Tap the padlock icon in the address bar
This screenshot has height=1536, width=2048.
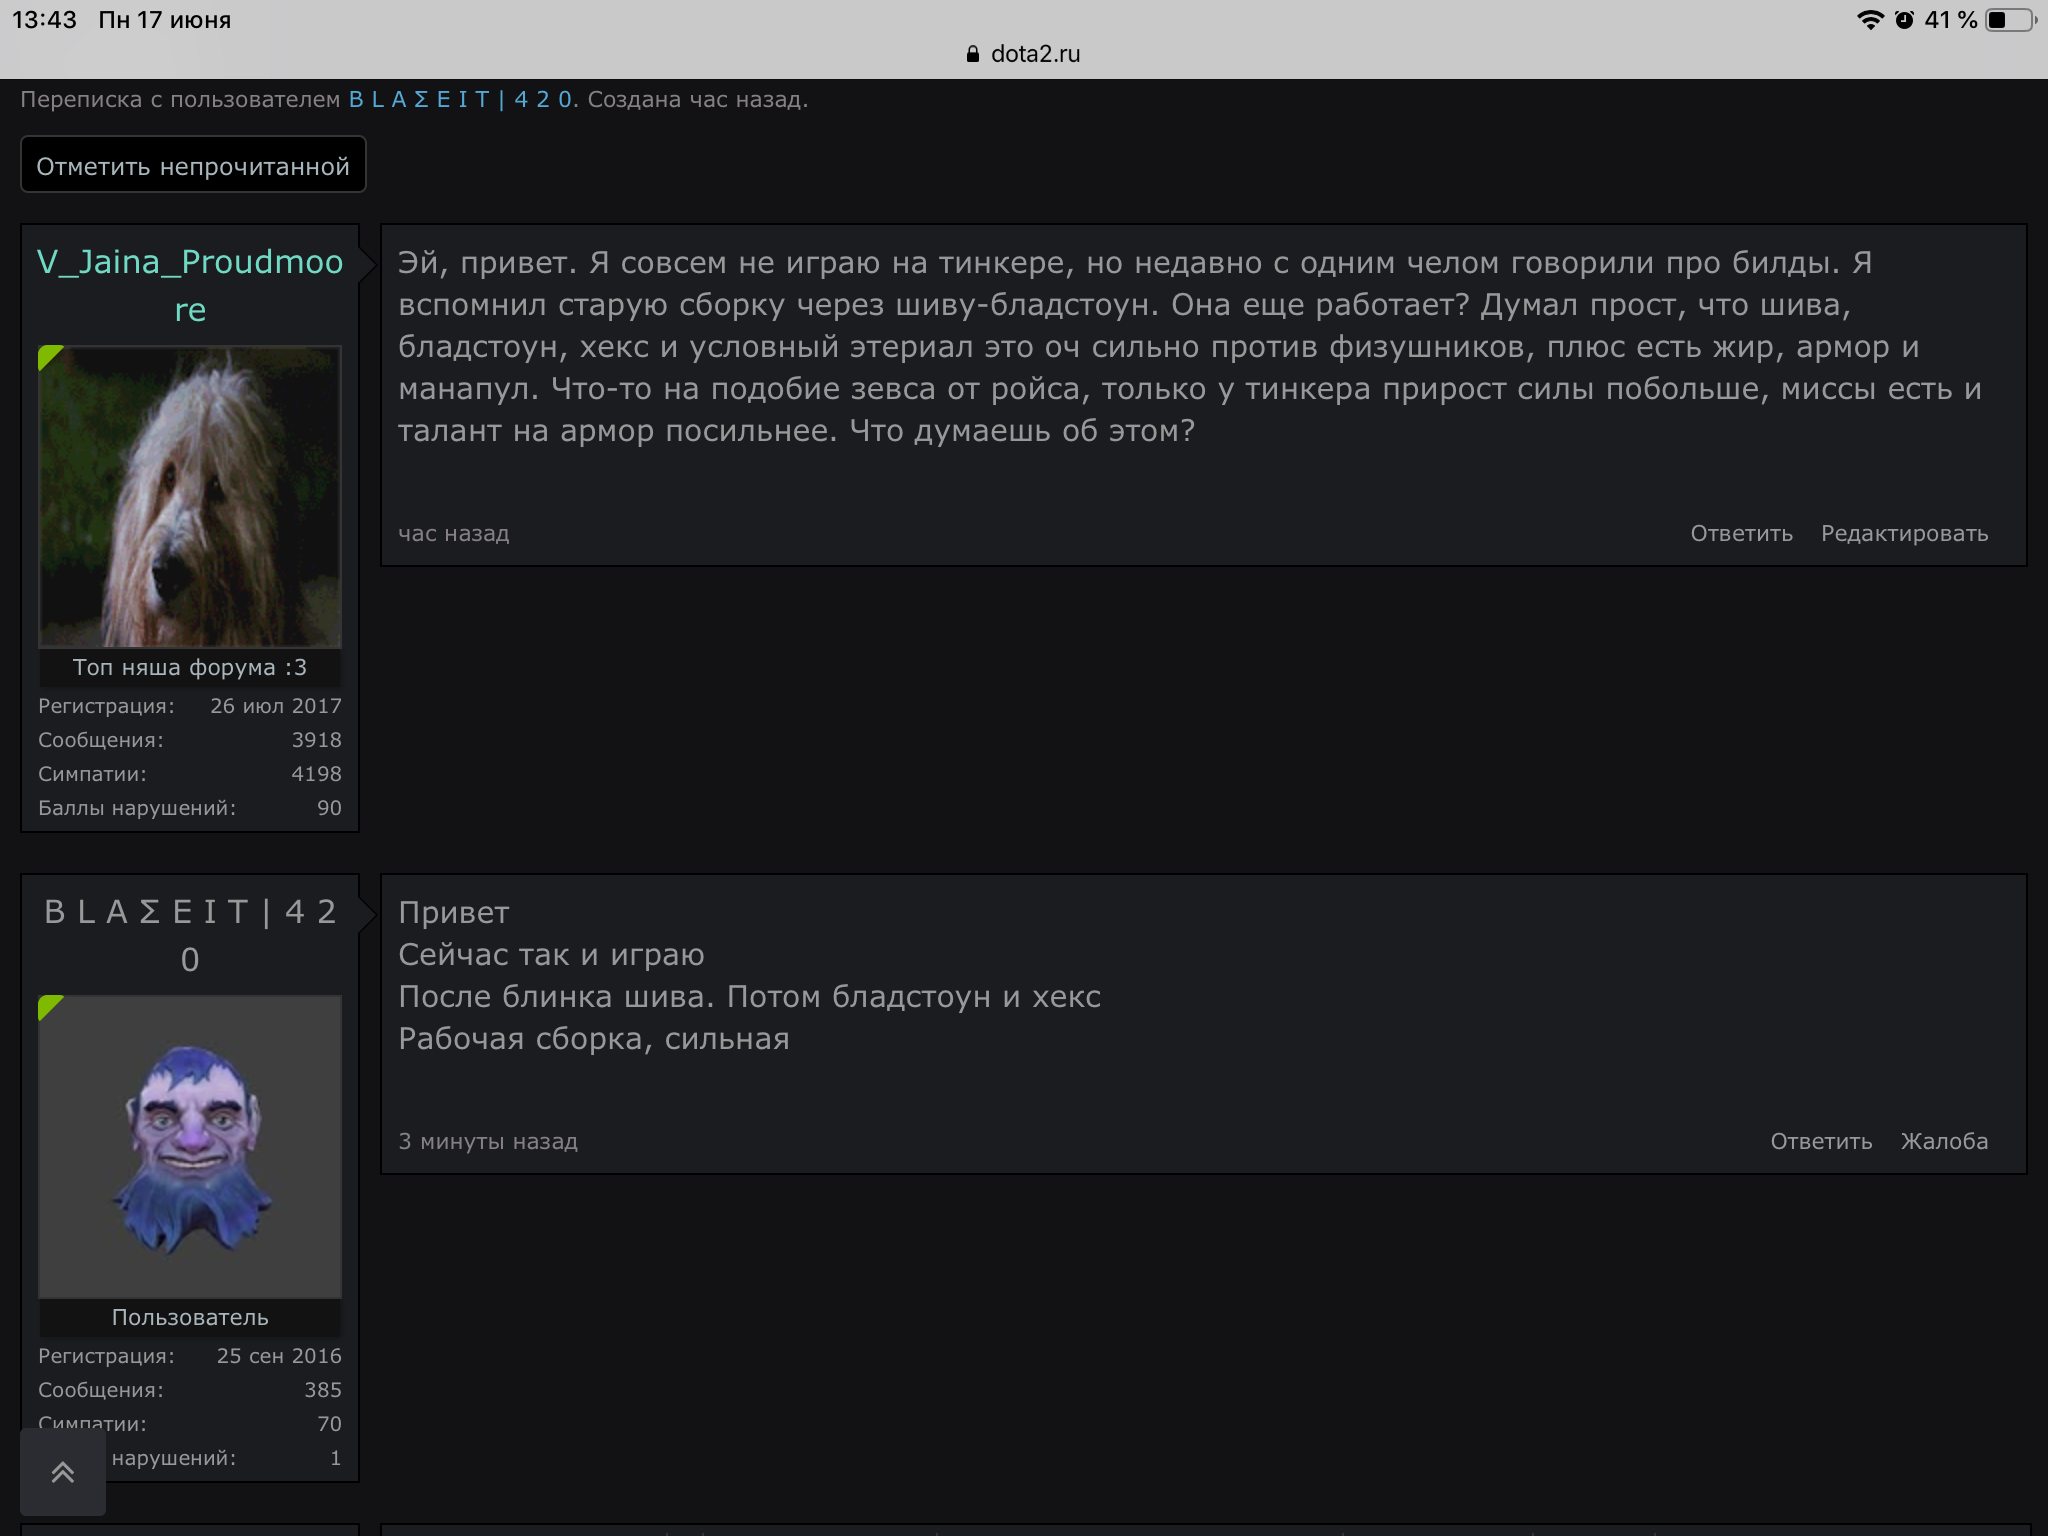click(972, 54)
